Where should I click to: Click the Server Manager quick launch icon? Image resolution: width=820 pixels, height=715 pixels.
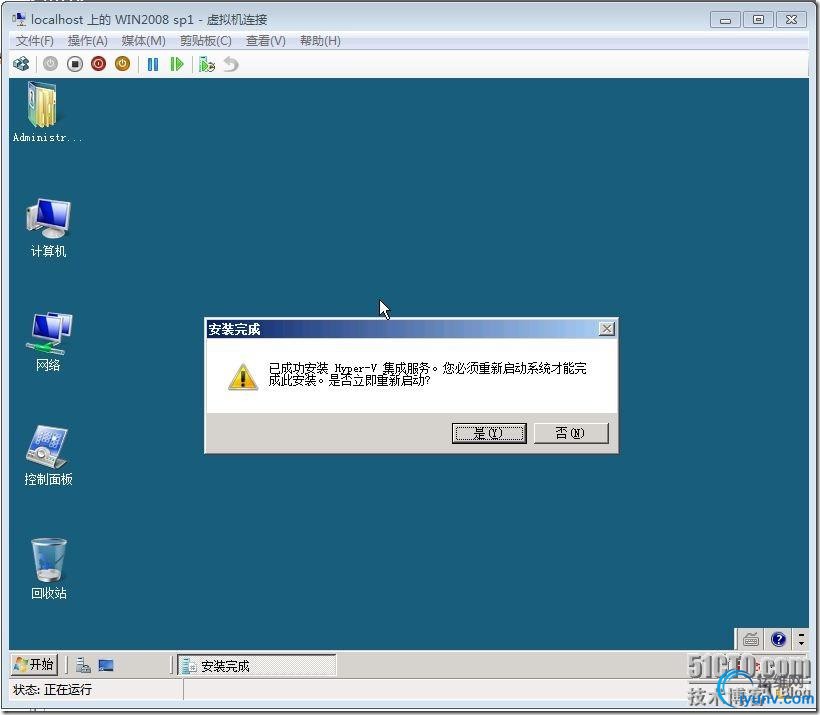83,665
